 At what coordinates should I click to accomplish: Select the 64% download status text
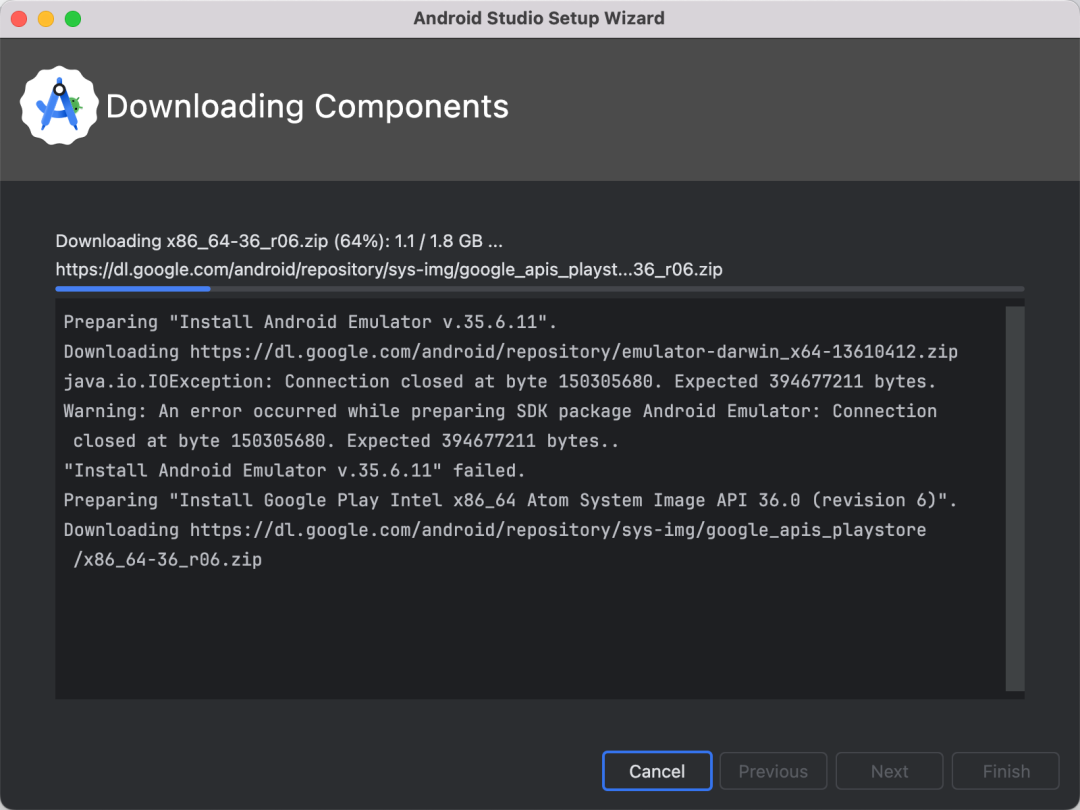click(278, 241)
